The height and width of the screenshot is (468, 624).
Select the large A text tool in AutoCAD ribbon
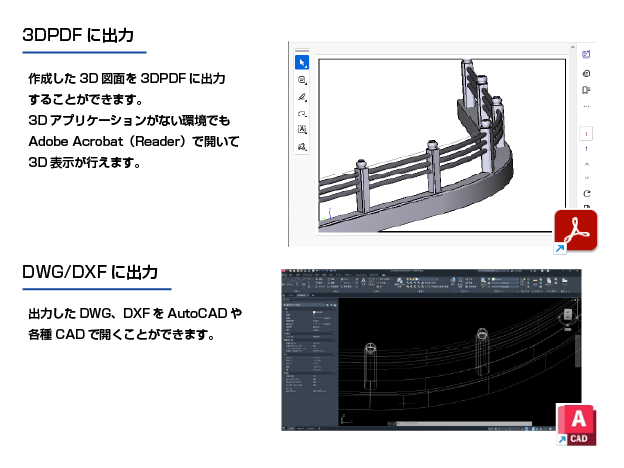(363, 281)
